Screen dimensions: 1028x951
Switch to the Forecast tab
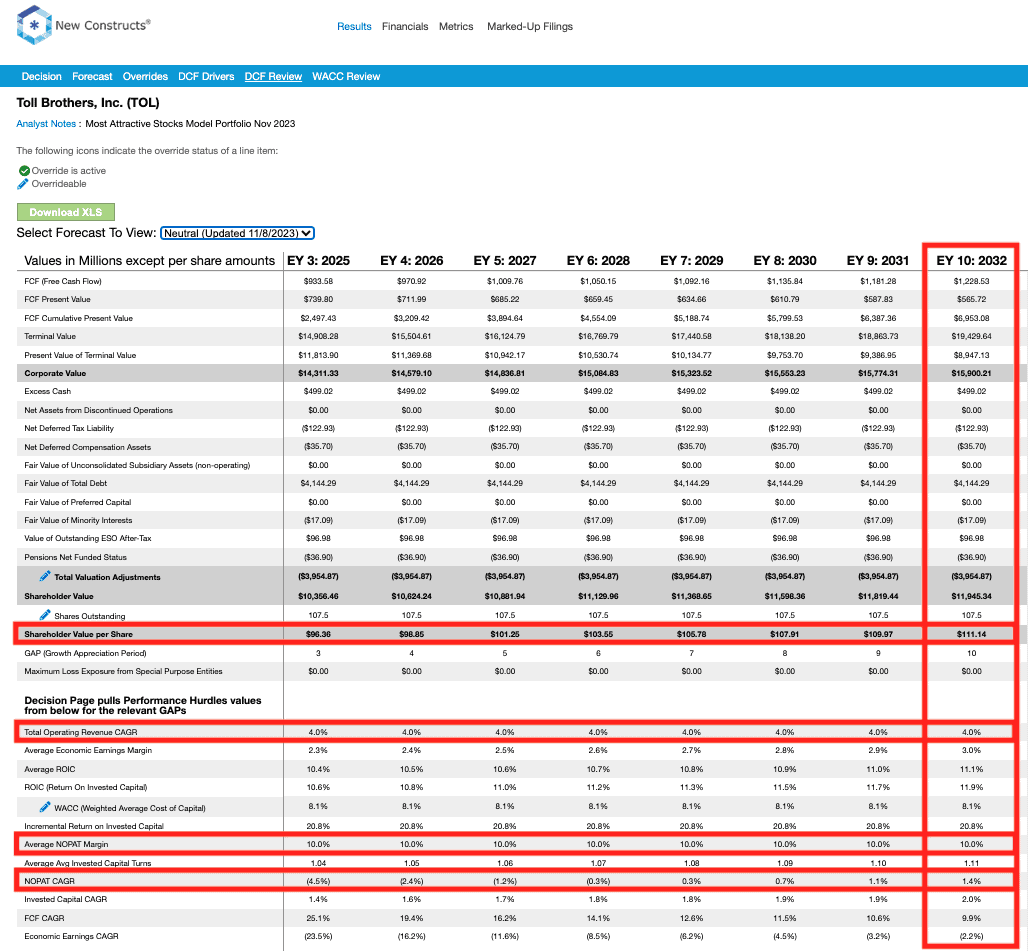(x=92, y=76)
